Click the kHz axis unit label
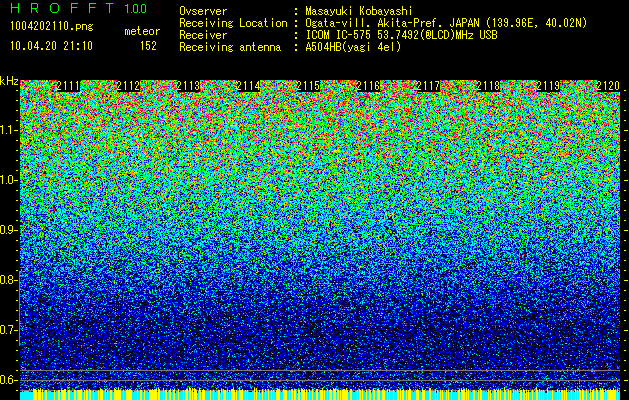Screen dimensions: 629x400 (9, 81)
